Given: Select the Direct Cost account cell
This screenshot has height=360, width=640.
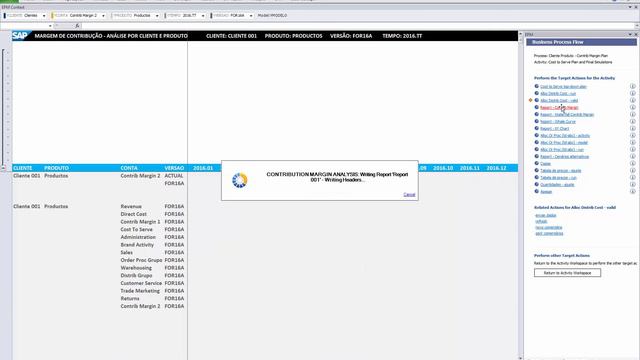Looking at the screenshot, I should click(133, 214).
